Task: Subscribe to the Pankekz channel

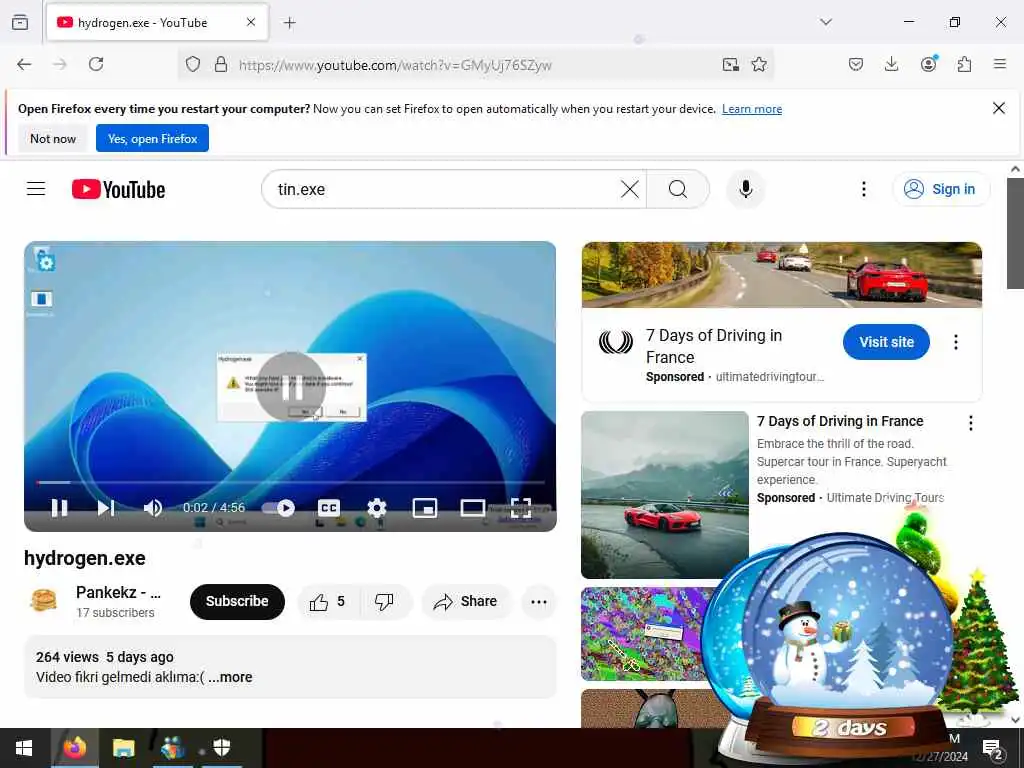Action: tap(237, 601)
